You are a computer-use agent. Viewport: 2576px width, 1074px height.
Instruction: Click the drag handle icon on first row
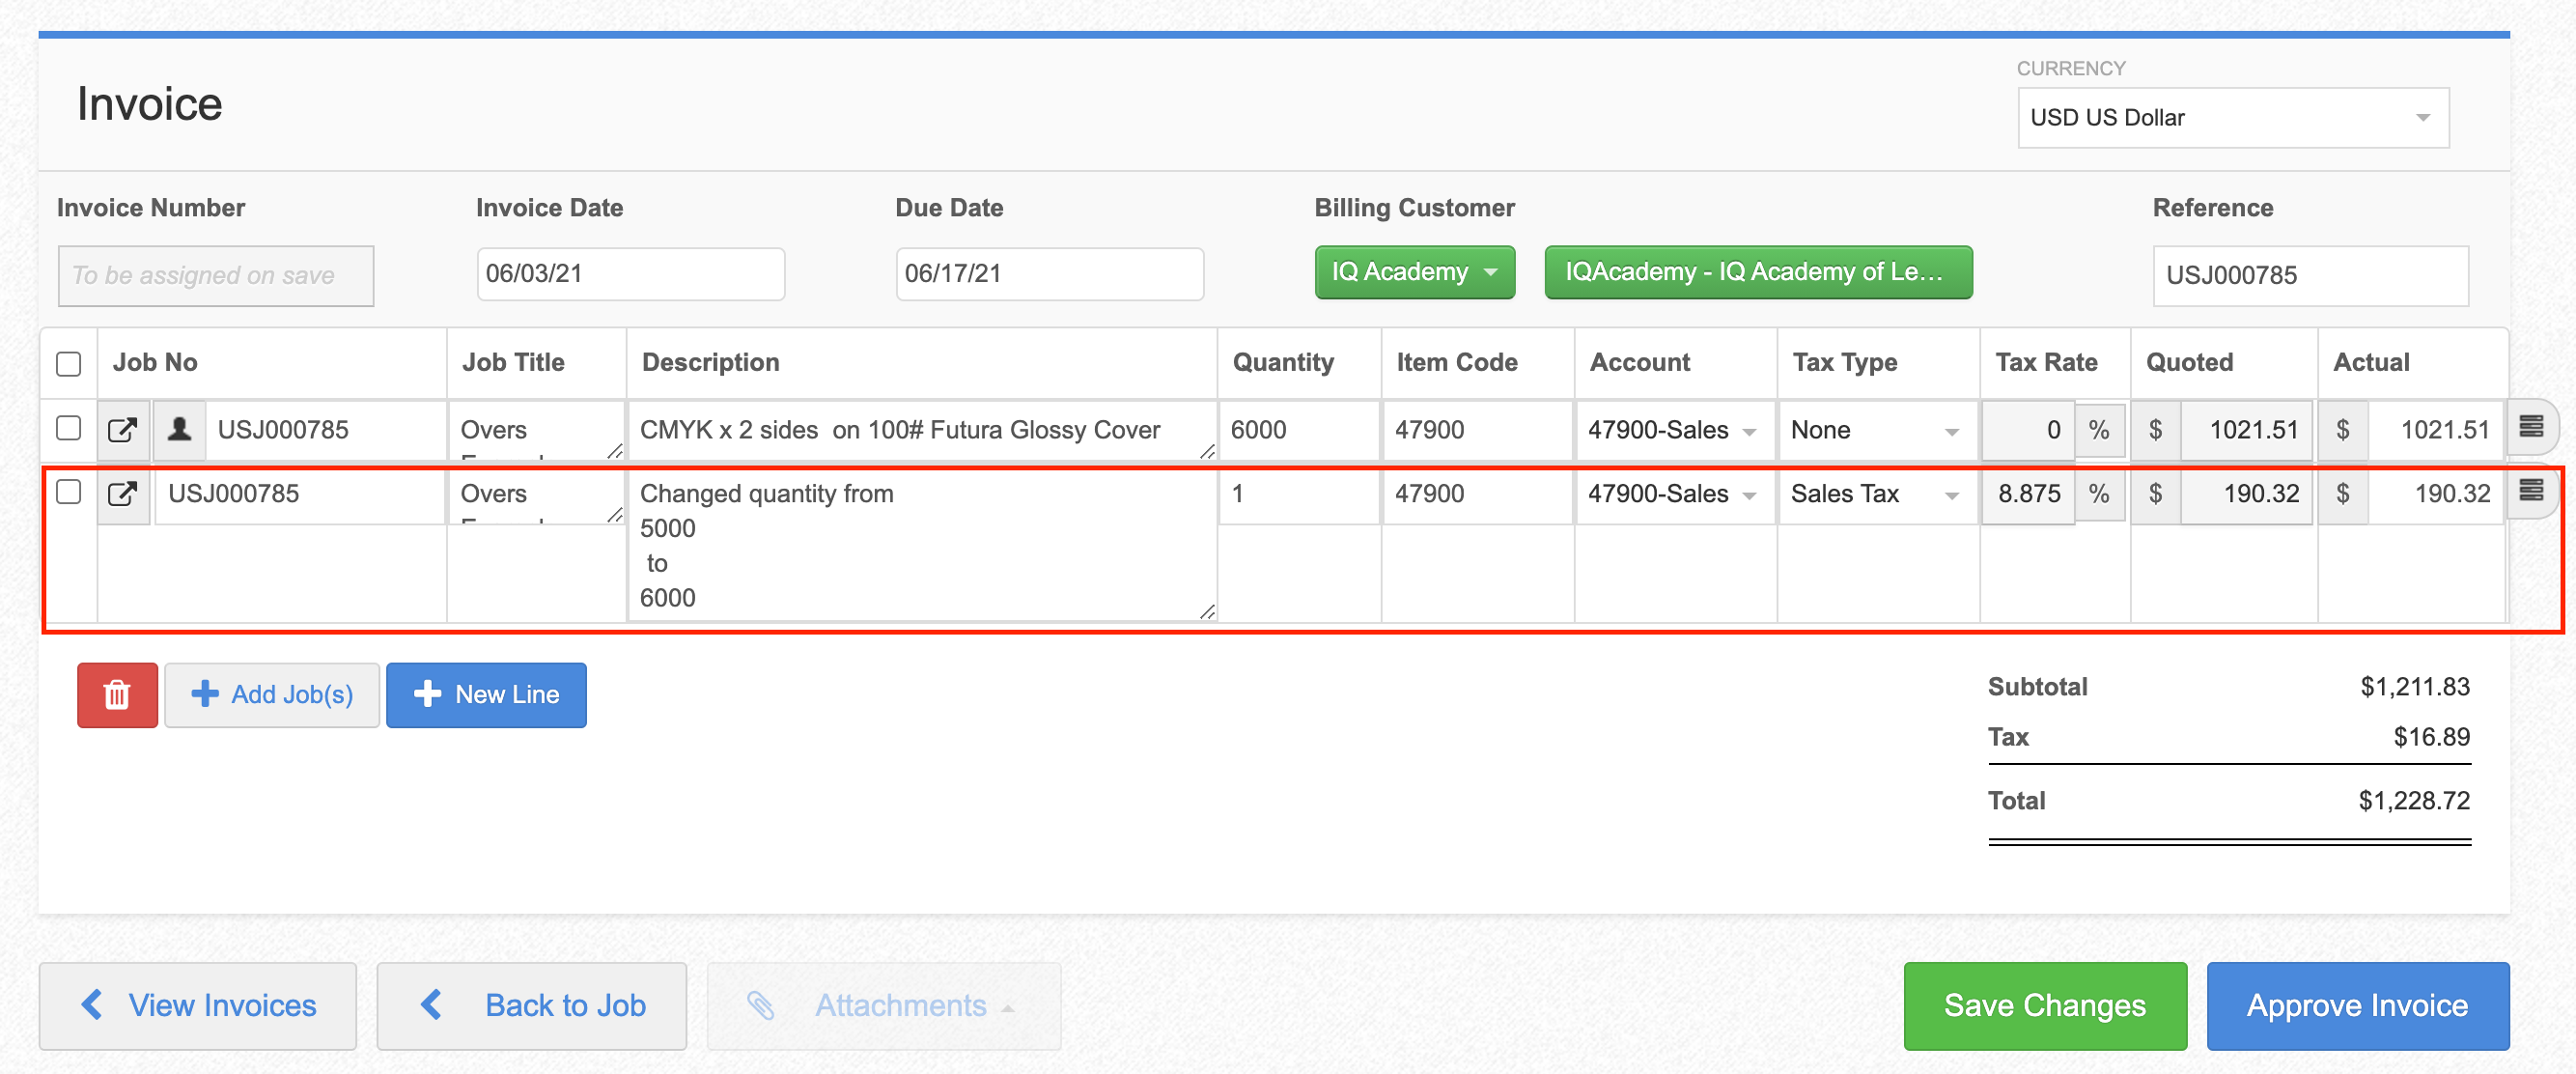[x=2530, y=427]
